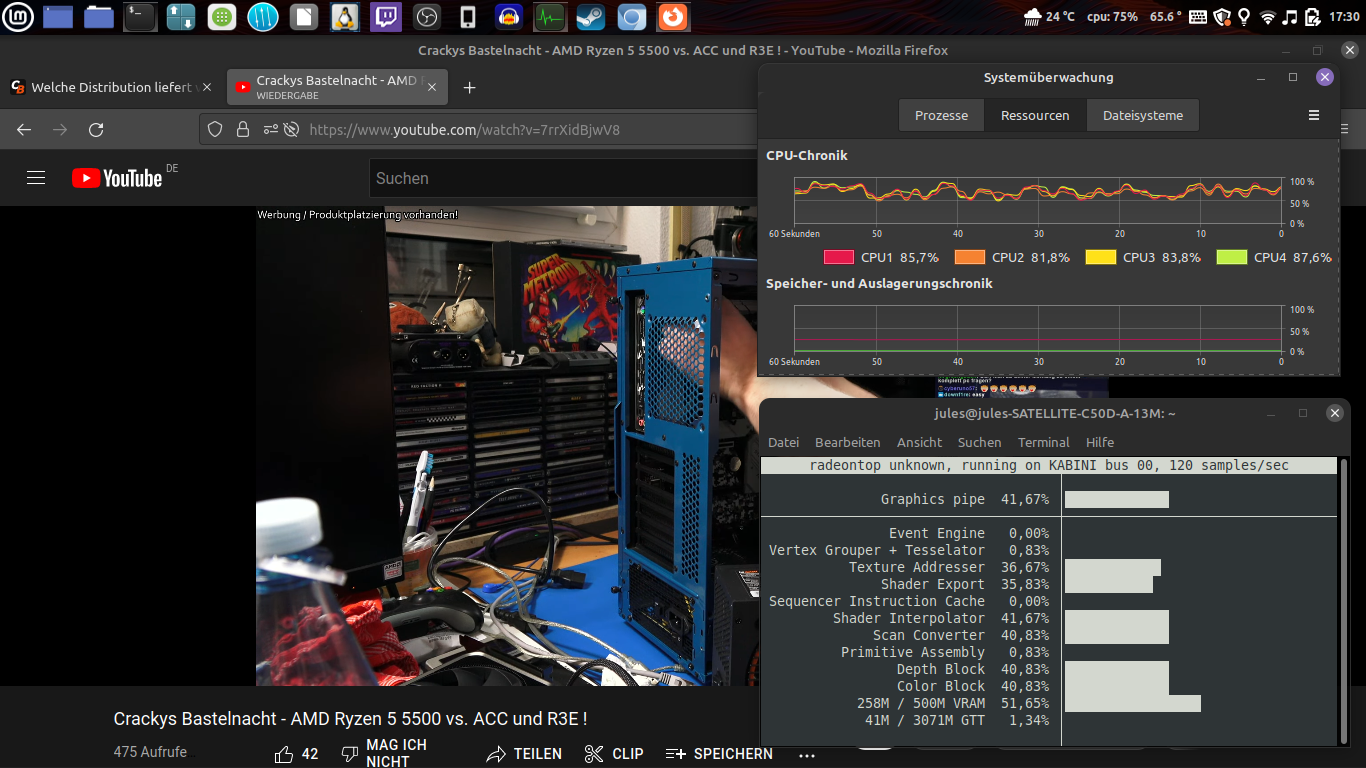Open the 17:30 clock calendar
Screen dimensions: 1366x768
tap(1344, 16)
